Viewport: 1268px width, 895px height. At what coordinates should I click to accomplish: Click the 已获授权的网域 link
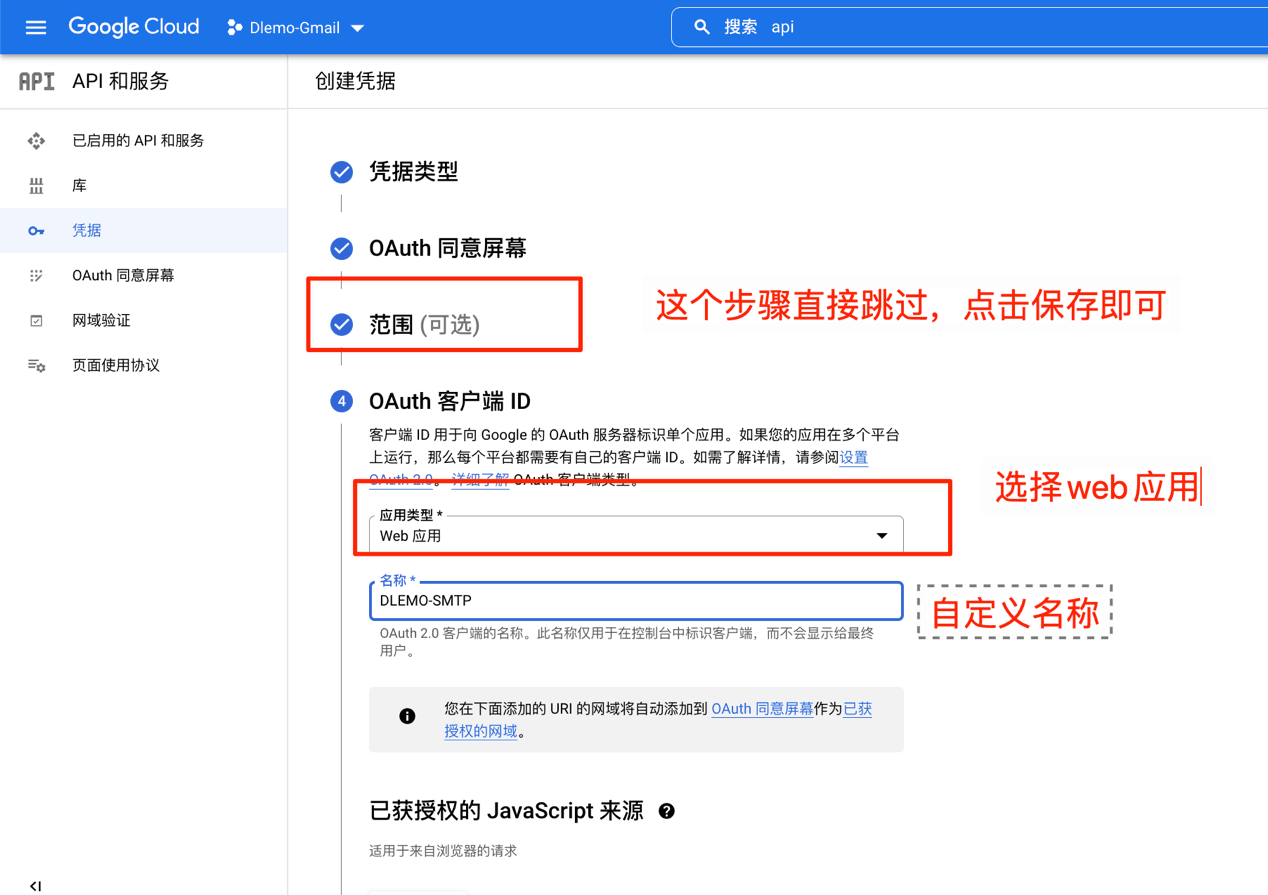(x=857, y=709)
